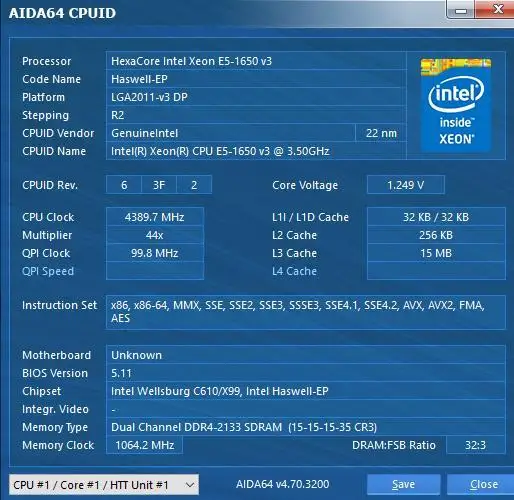Select the Processor name field

(x=256, y=61)
